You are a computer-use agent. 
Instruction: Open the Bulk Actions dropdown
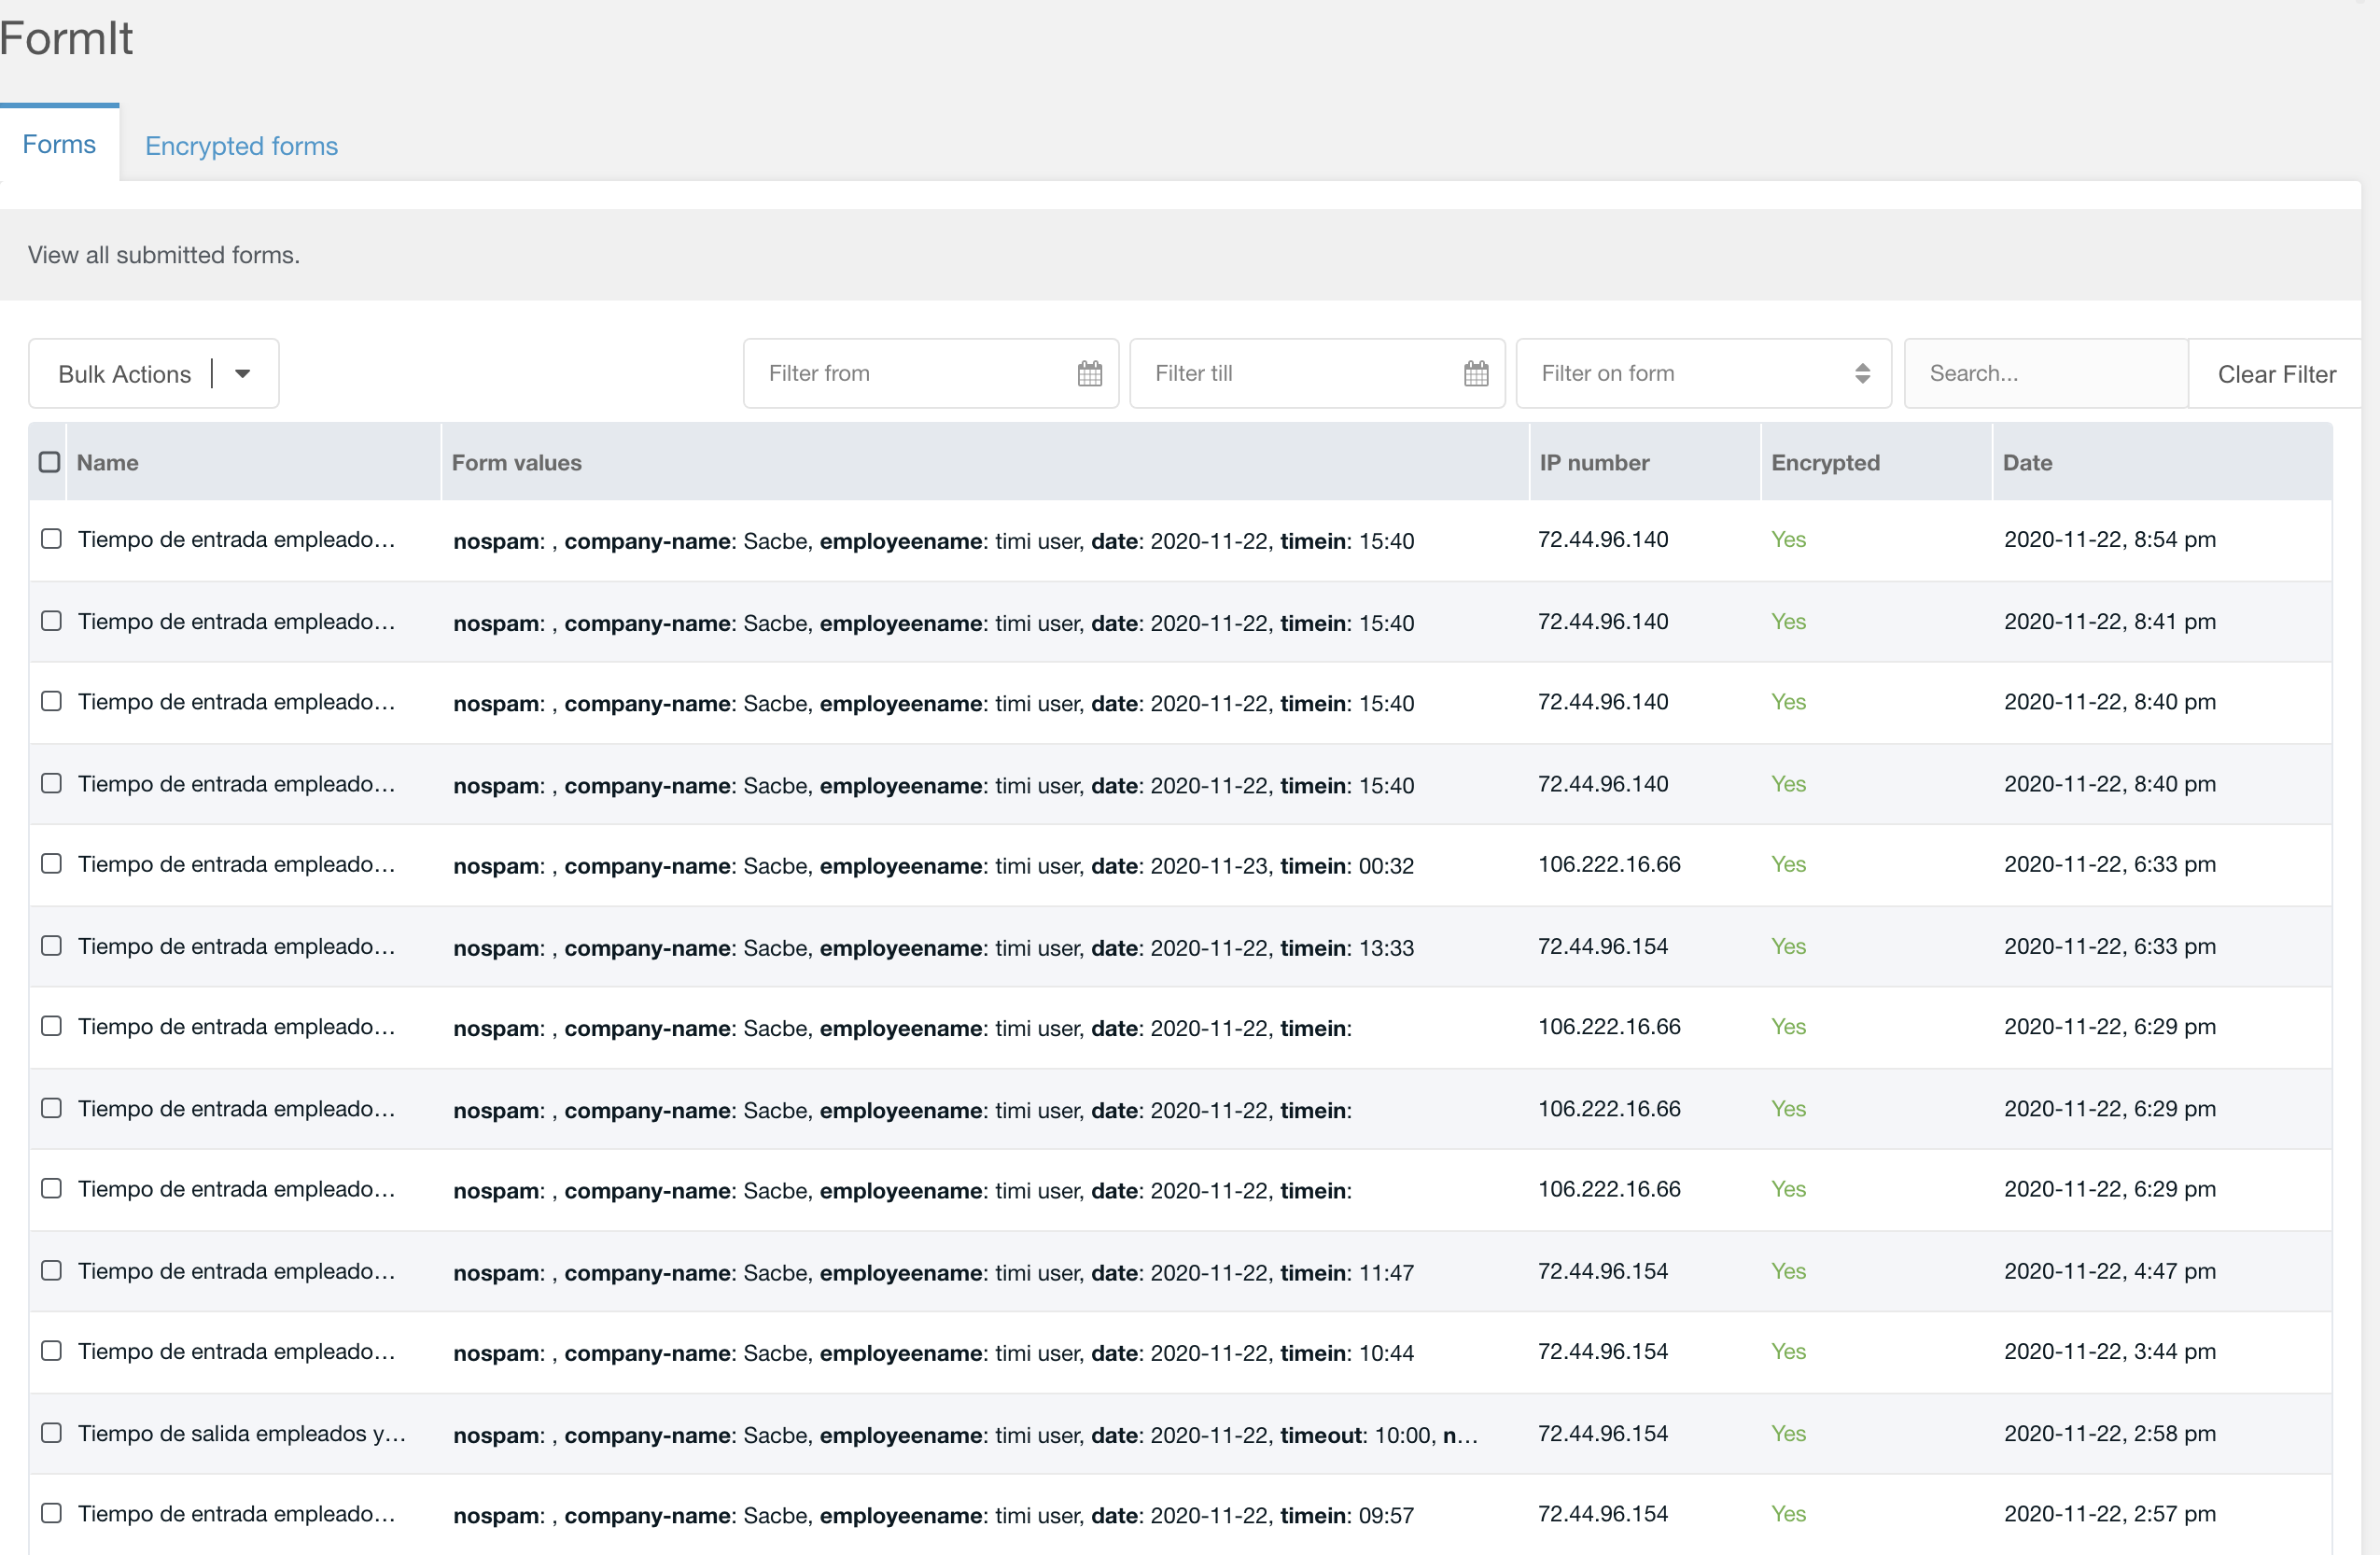(x=125, y=374)
